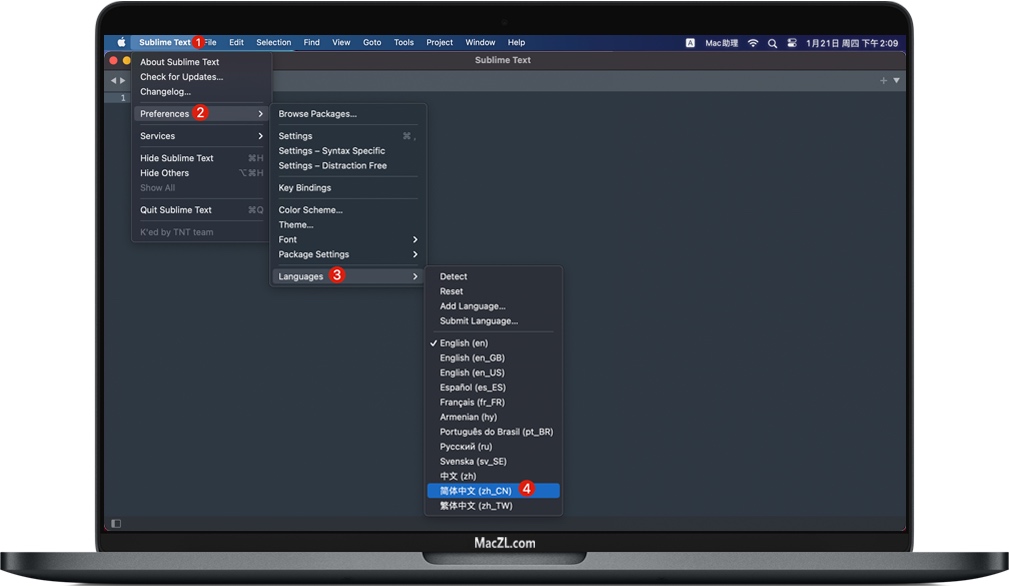Open the Selection menu

click(273, 42)
